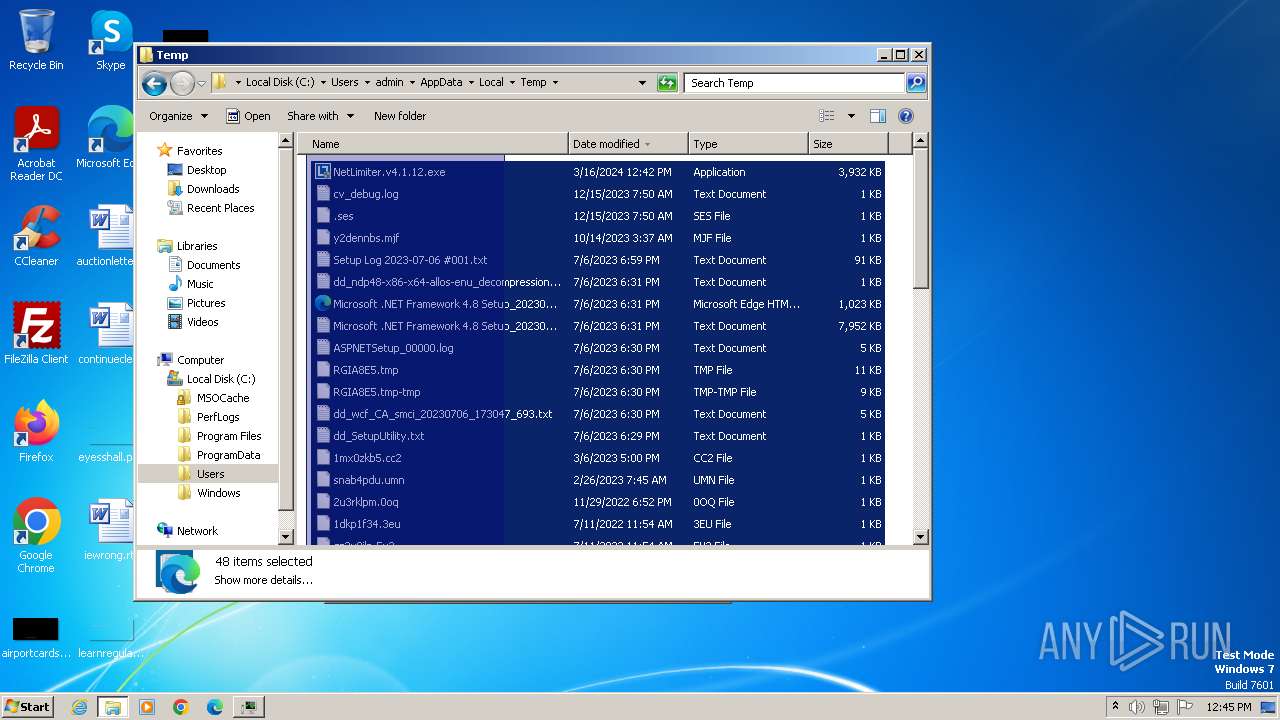Select the Users folder in the tree
The width and height of the screenshot is (1280, 720).
click(x=210, y=474)
